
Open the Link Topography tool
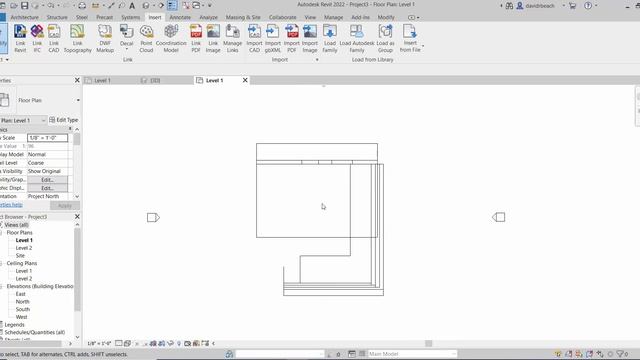78,38
